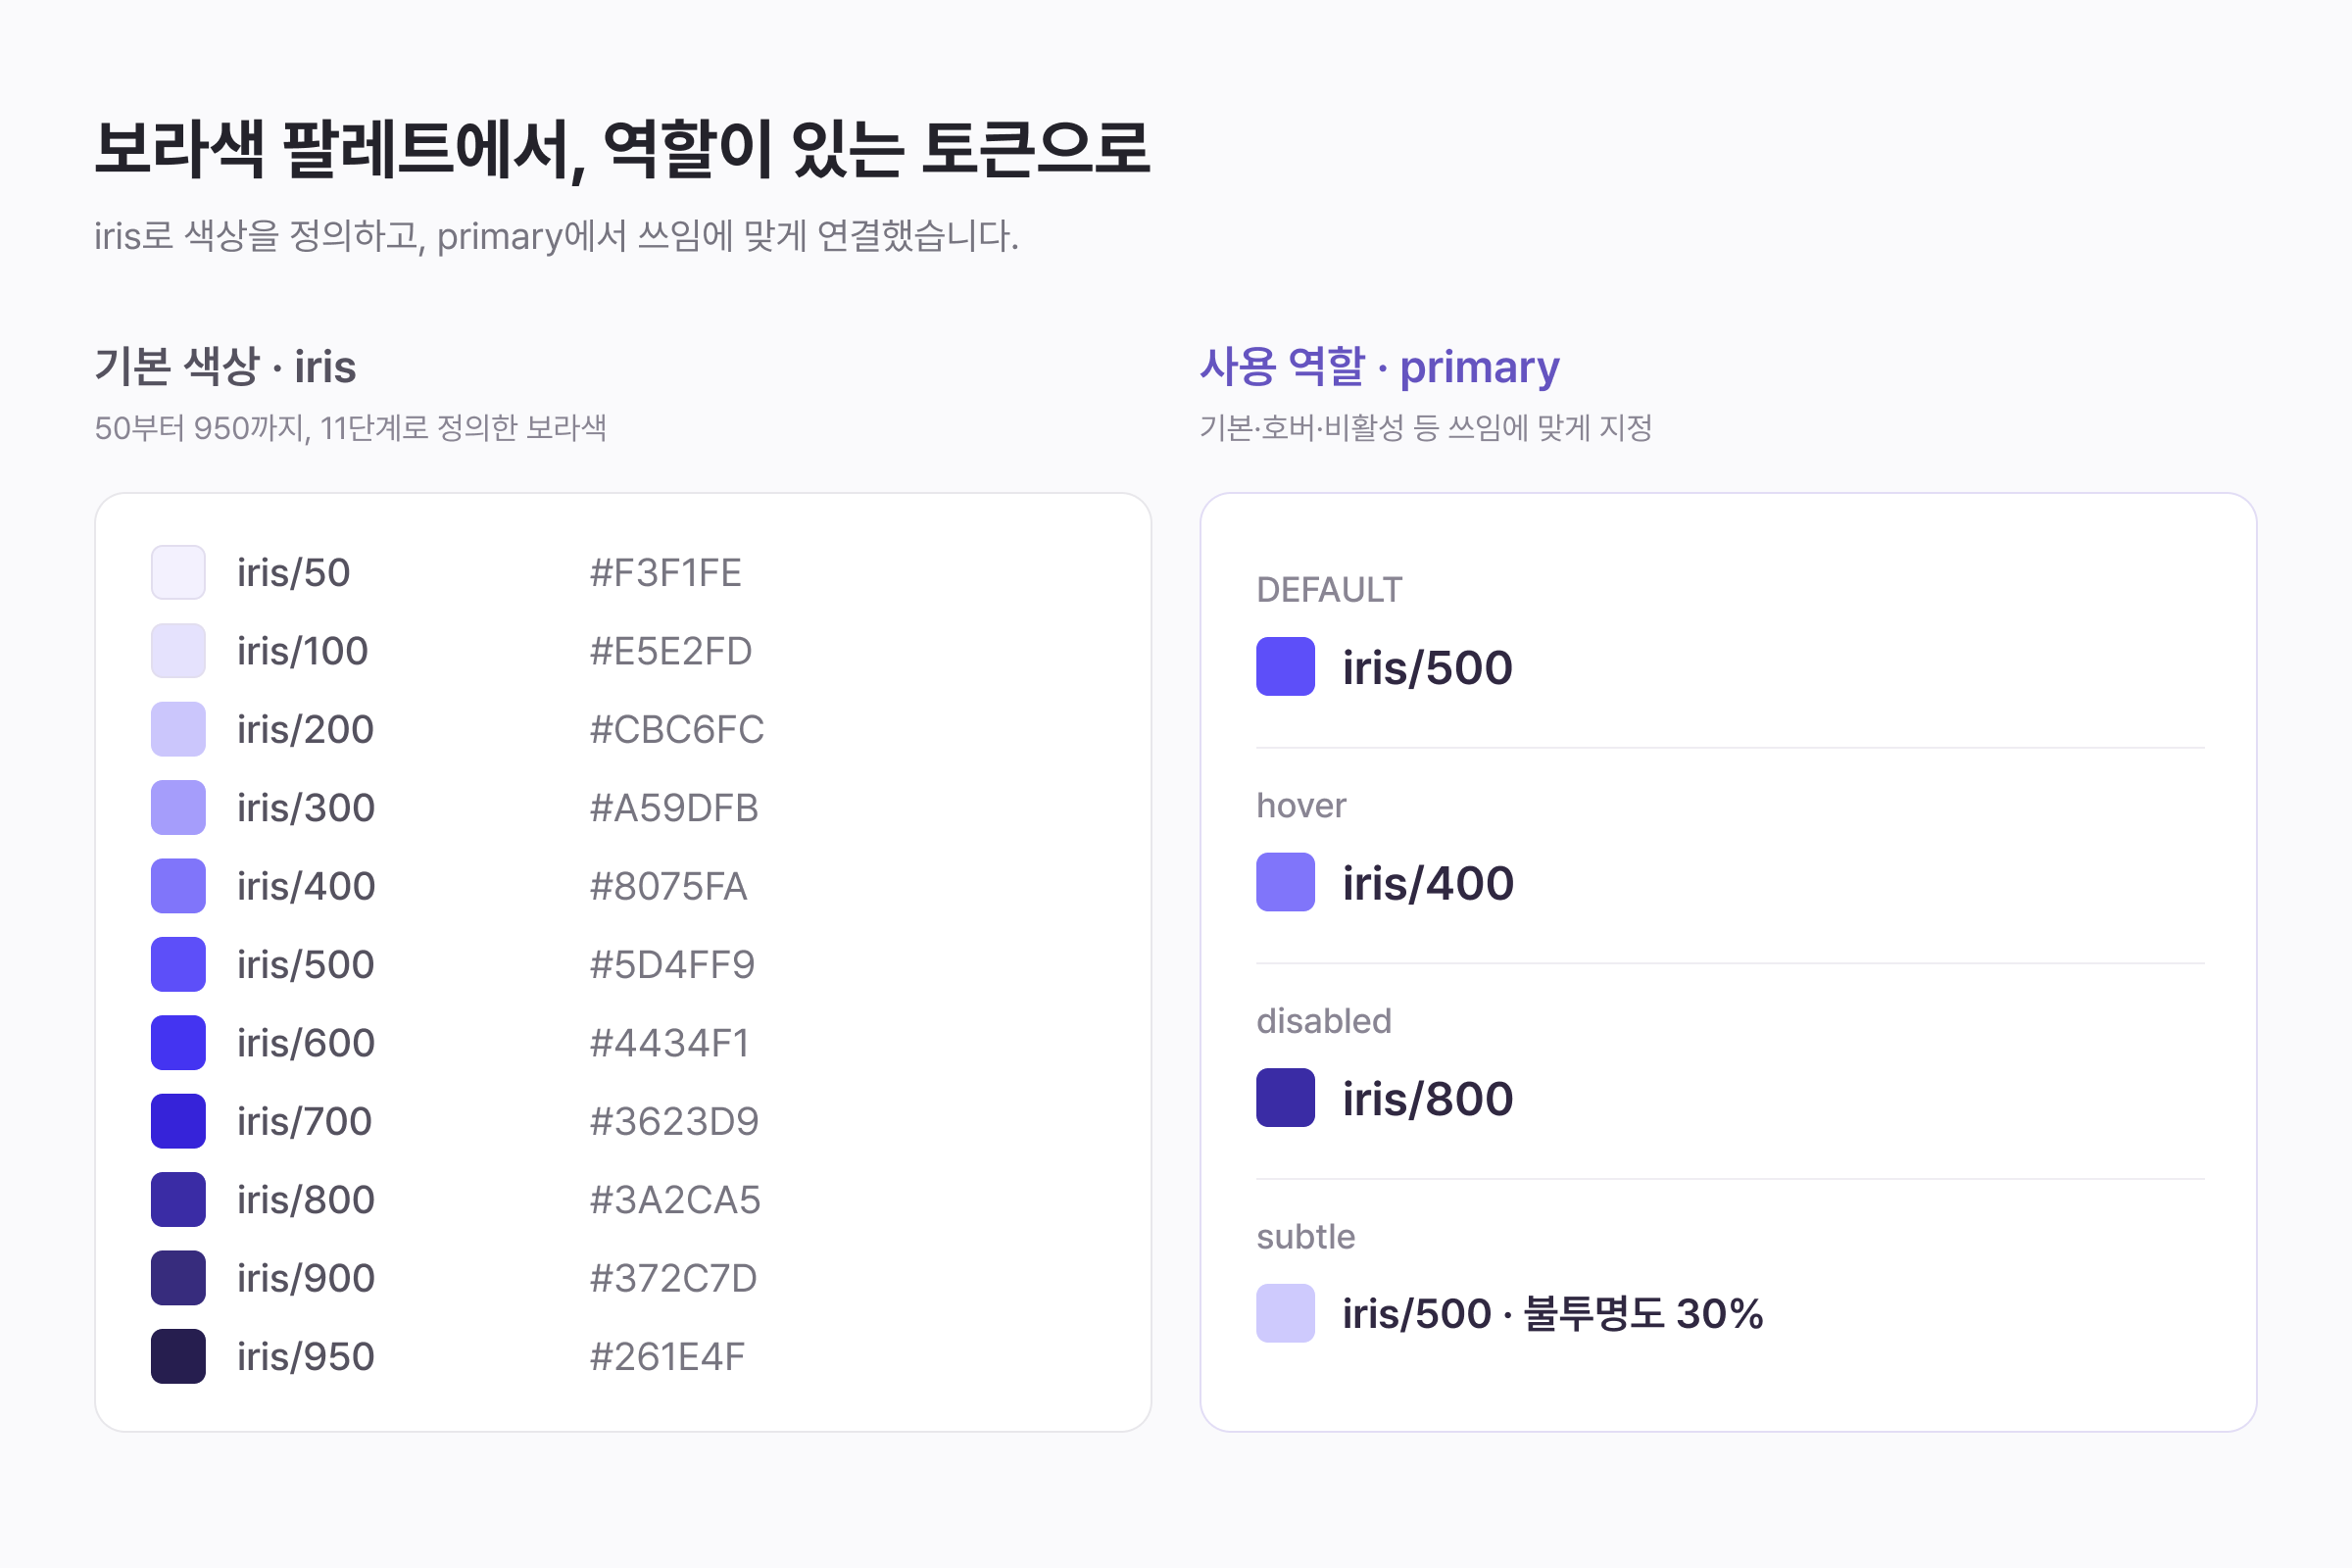Select the iris/950 darkest swatch
This screenshot has width=2352, height=1568.
point(178,1357)
